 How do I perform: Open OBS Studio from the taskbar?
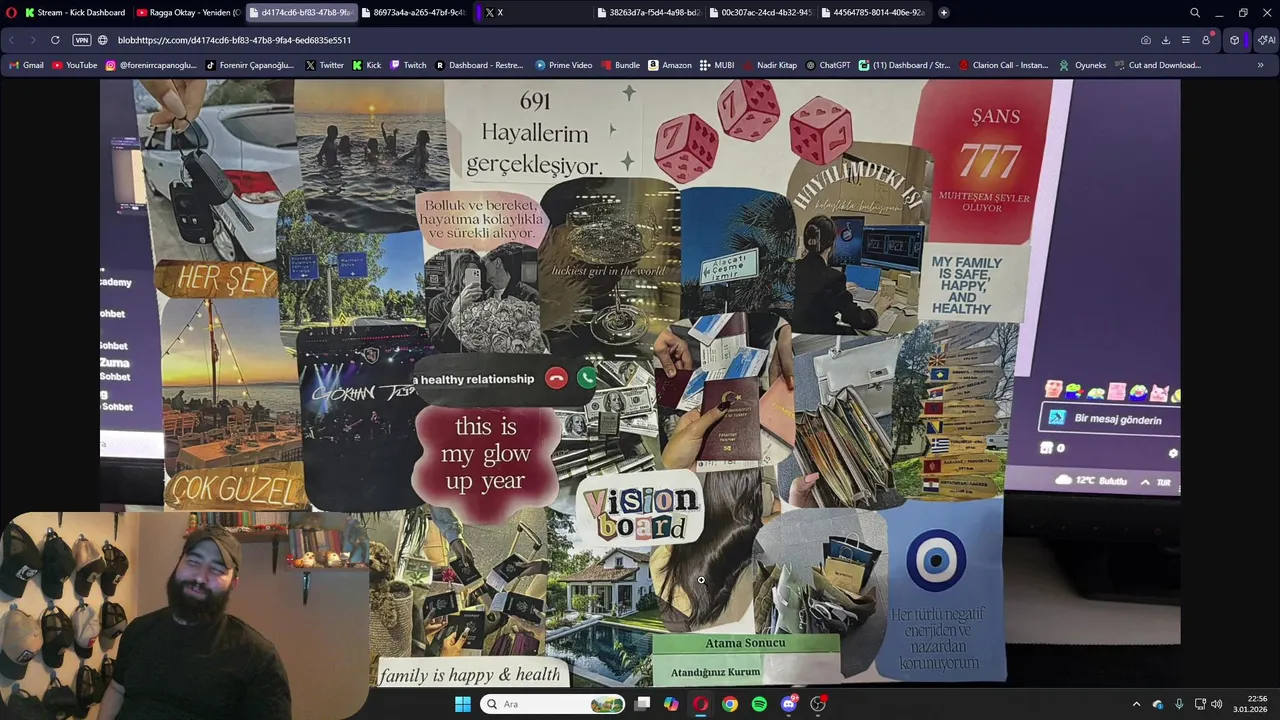click(818, 704)
